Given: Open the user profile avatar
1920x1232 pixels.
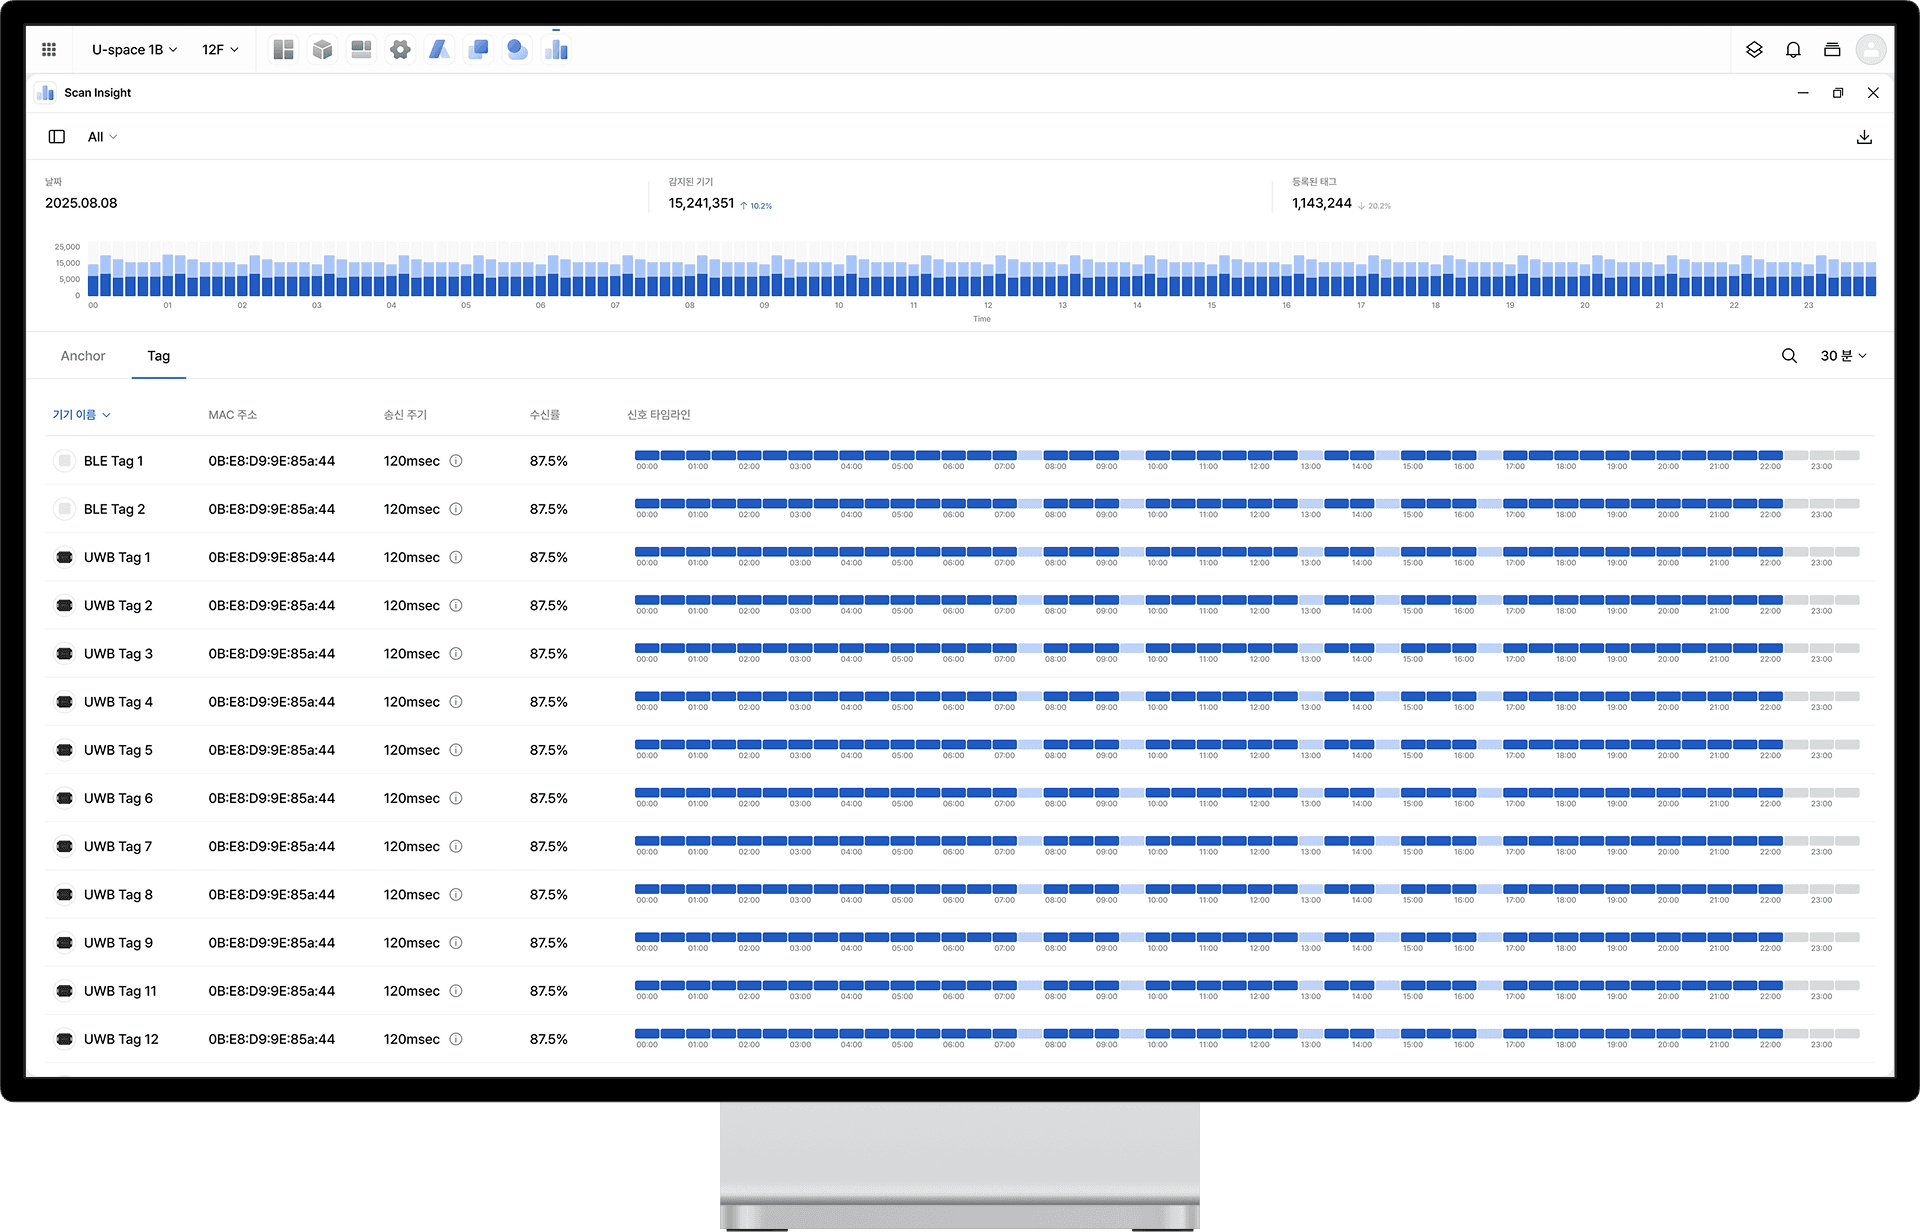Looking at the screenshot, I should pyautogui.click(x=1870, y=49).
